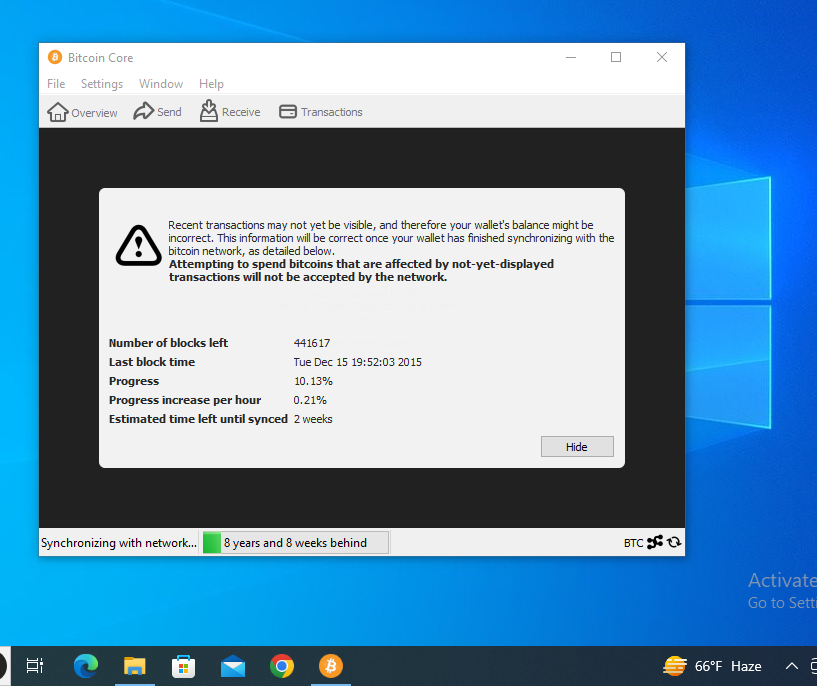Open the File menu
This screenshot has height=686, width=817.
click(x=56, y=84)
